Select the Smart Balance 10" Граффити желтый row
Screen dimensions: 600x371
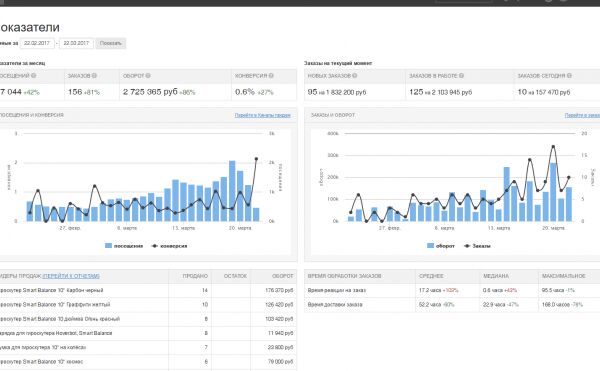click(x=148, y=304)
